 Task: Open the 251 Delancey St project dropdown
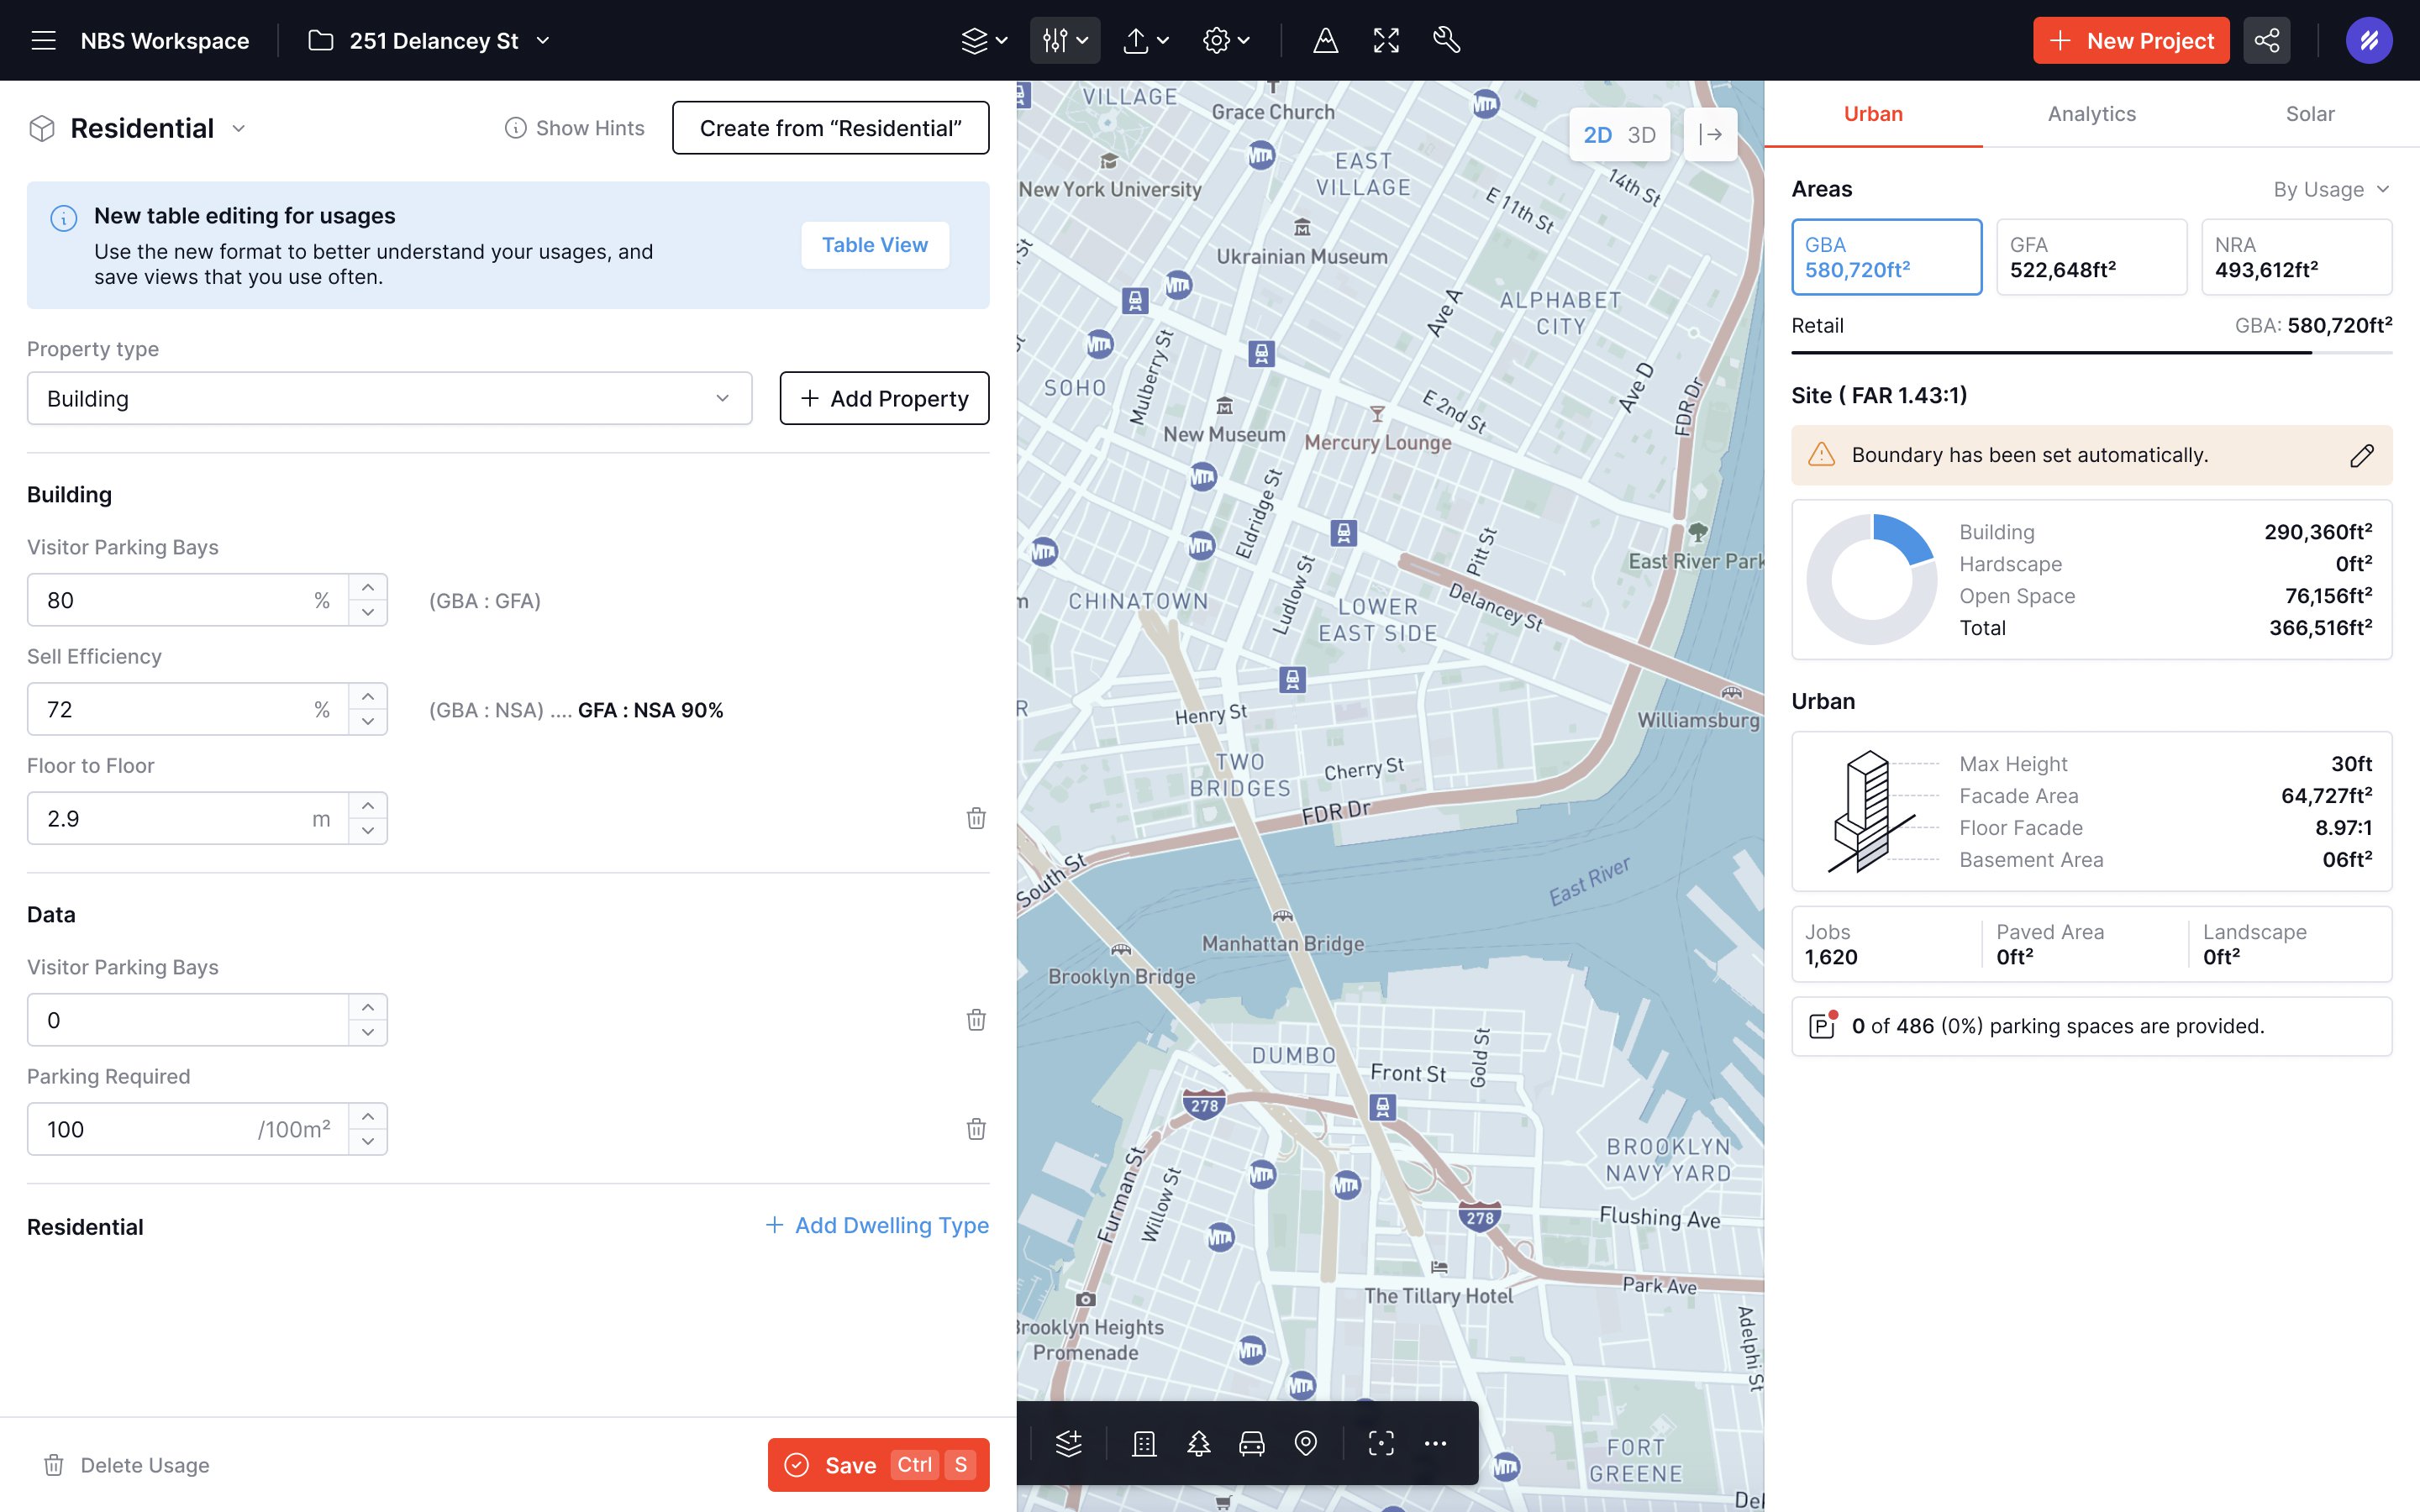(x=543, y=40)
